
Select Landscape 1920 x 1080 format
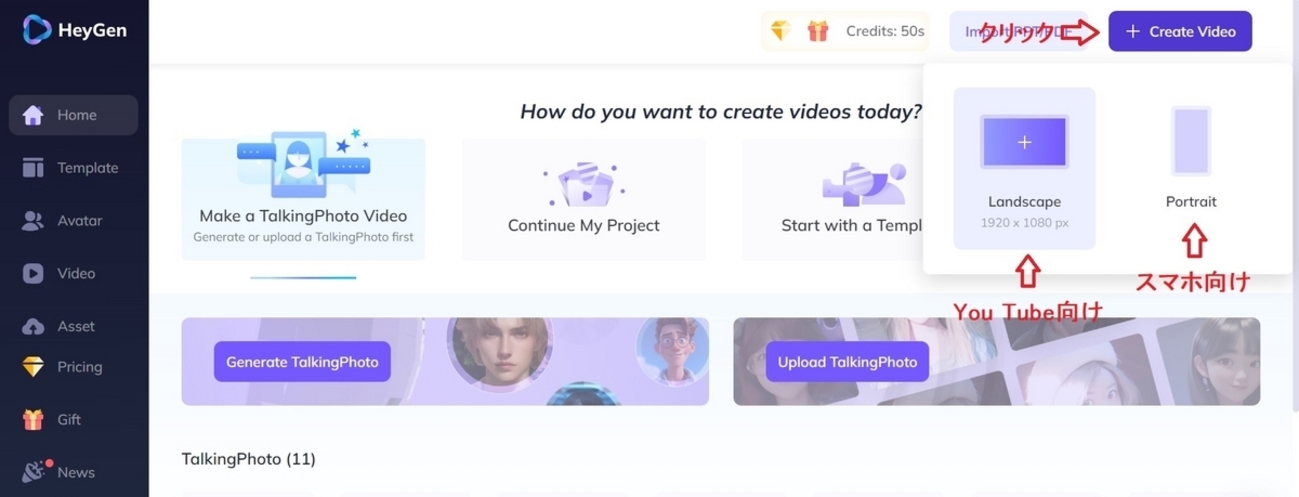coord(1024,168)
